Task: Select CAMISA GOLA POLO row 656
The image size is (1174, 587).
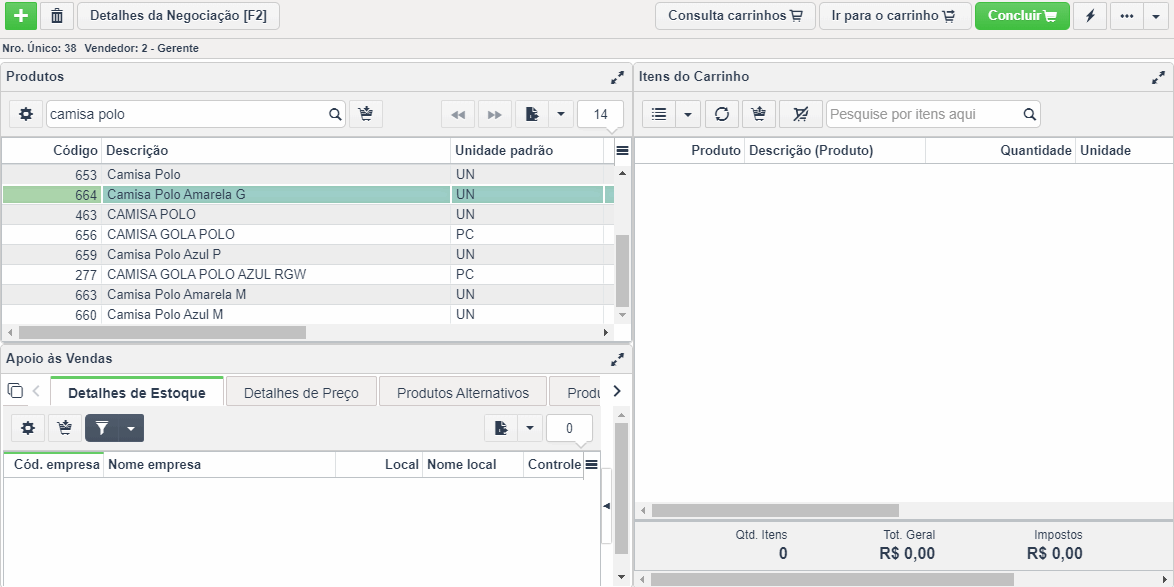Action: pos(308,234)
